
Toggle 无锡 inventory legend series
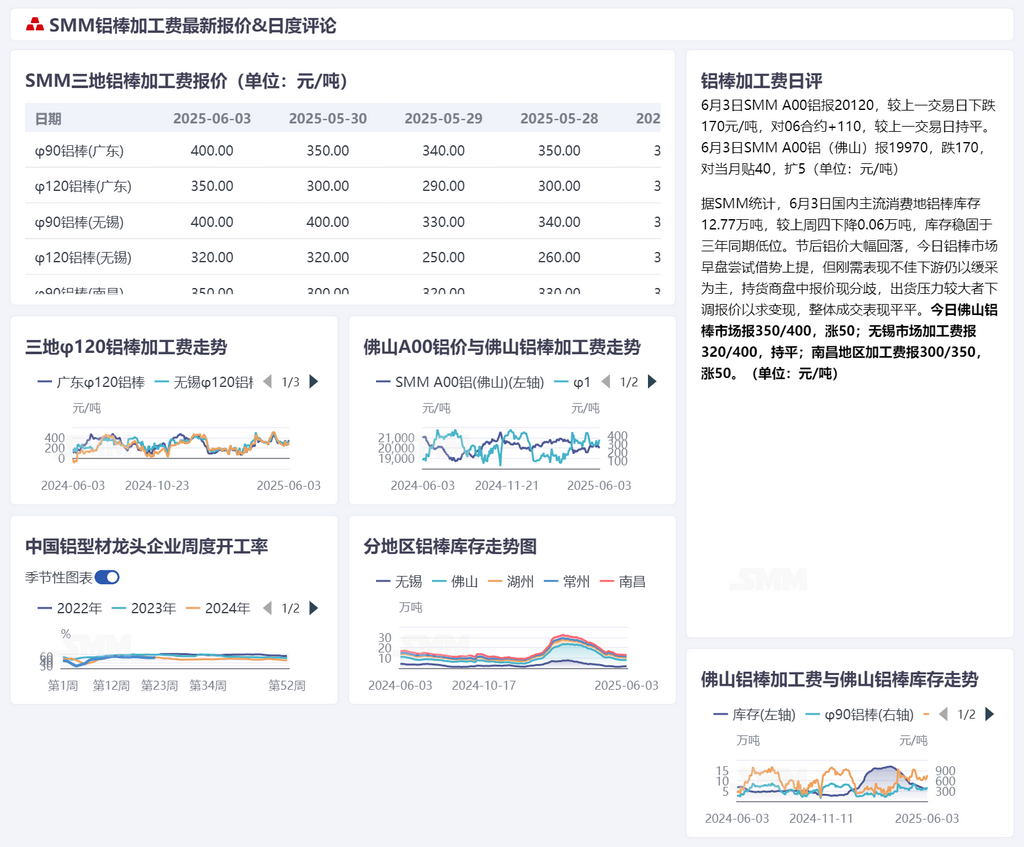point(399,581)
